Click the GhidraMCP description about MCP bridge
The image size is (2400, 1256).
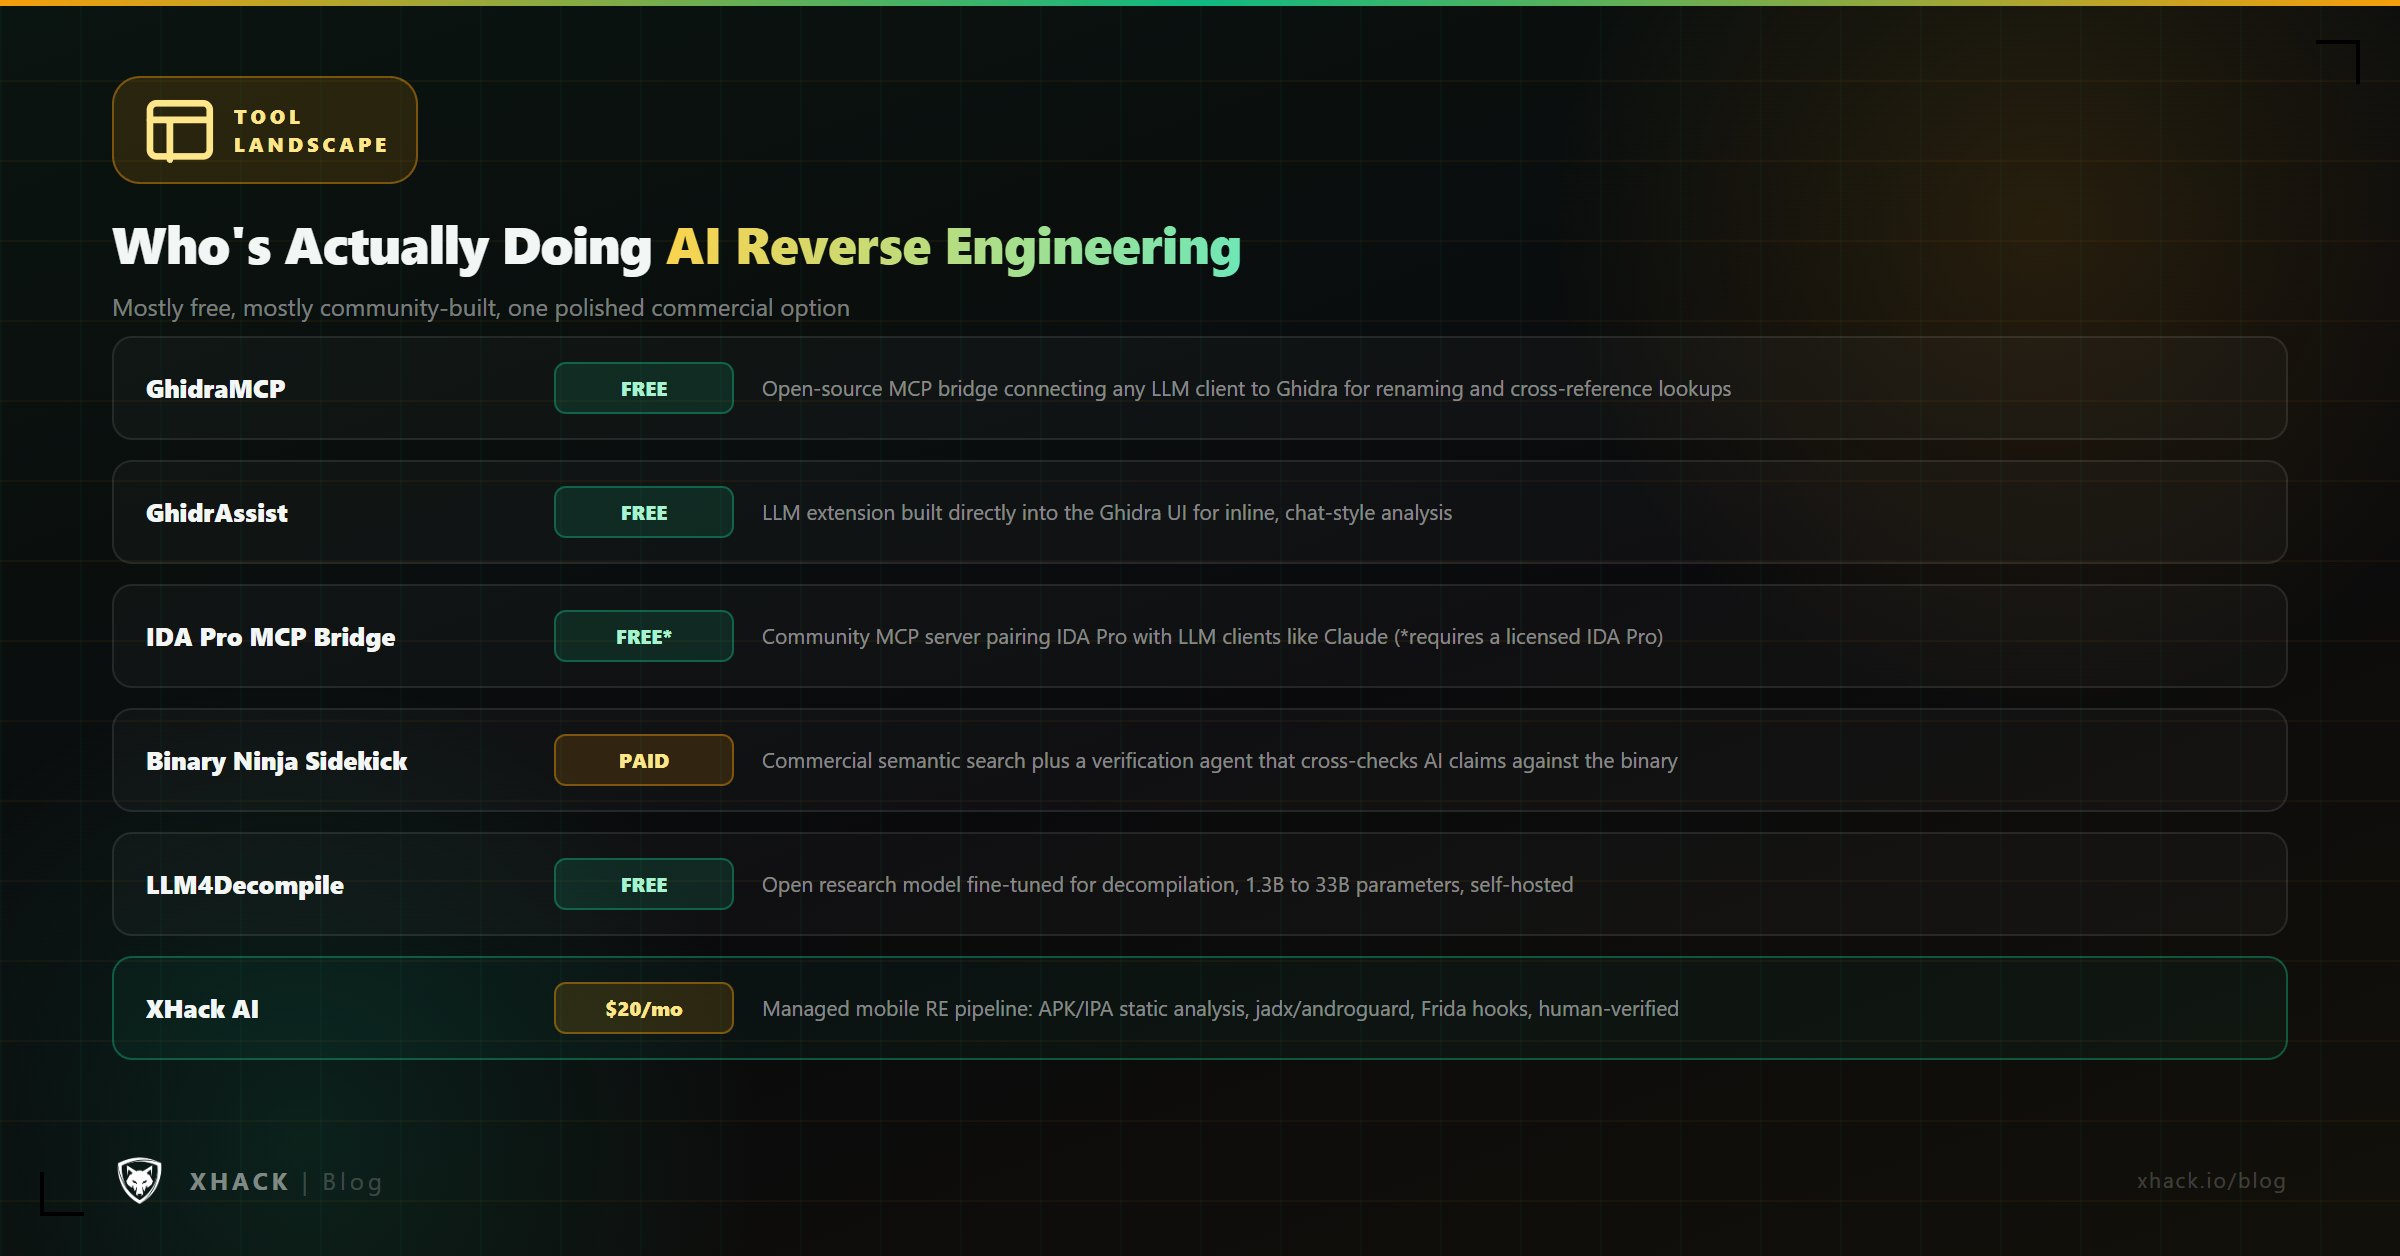1246,389
